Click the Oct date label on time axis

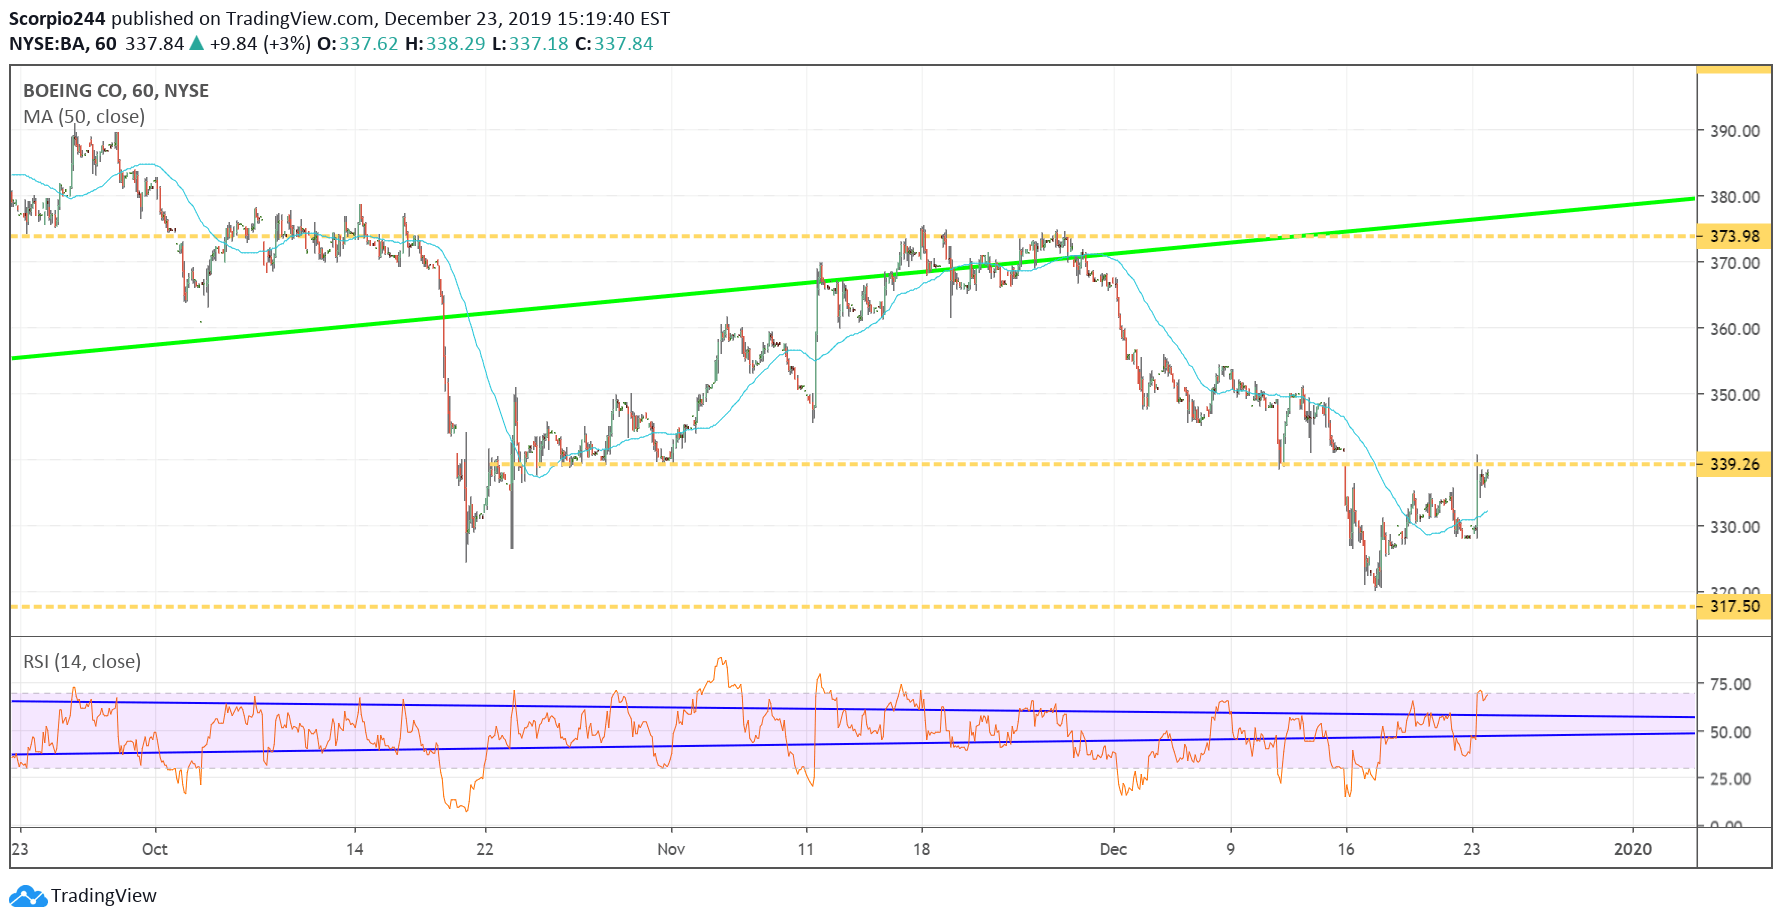(x=155, y=849)
